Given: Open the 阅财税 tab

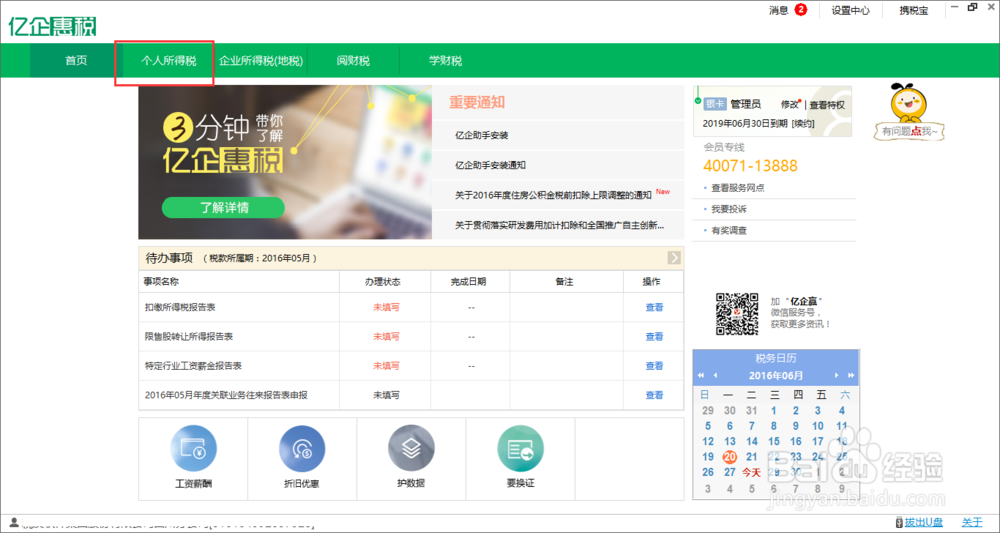Looking at the screenshot, I should pyautogui.click(x=353, y=61).
